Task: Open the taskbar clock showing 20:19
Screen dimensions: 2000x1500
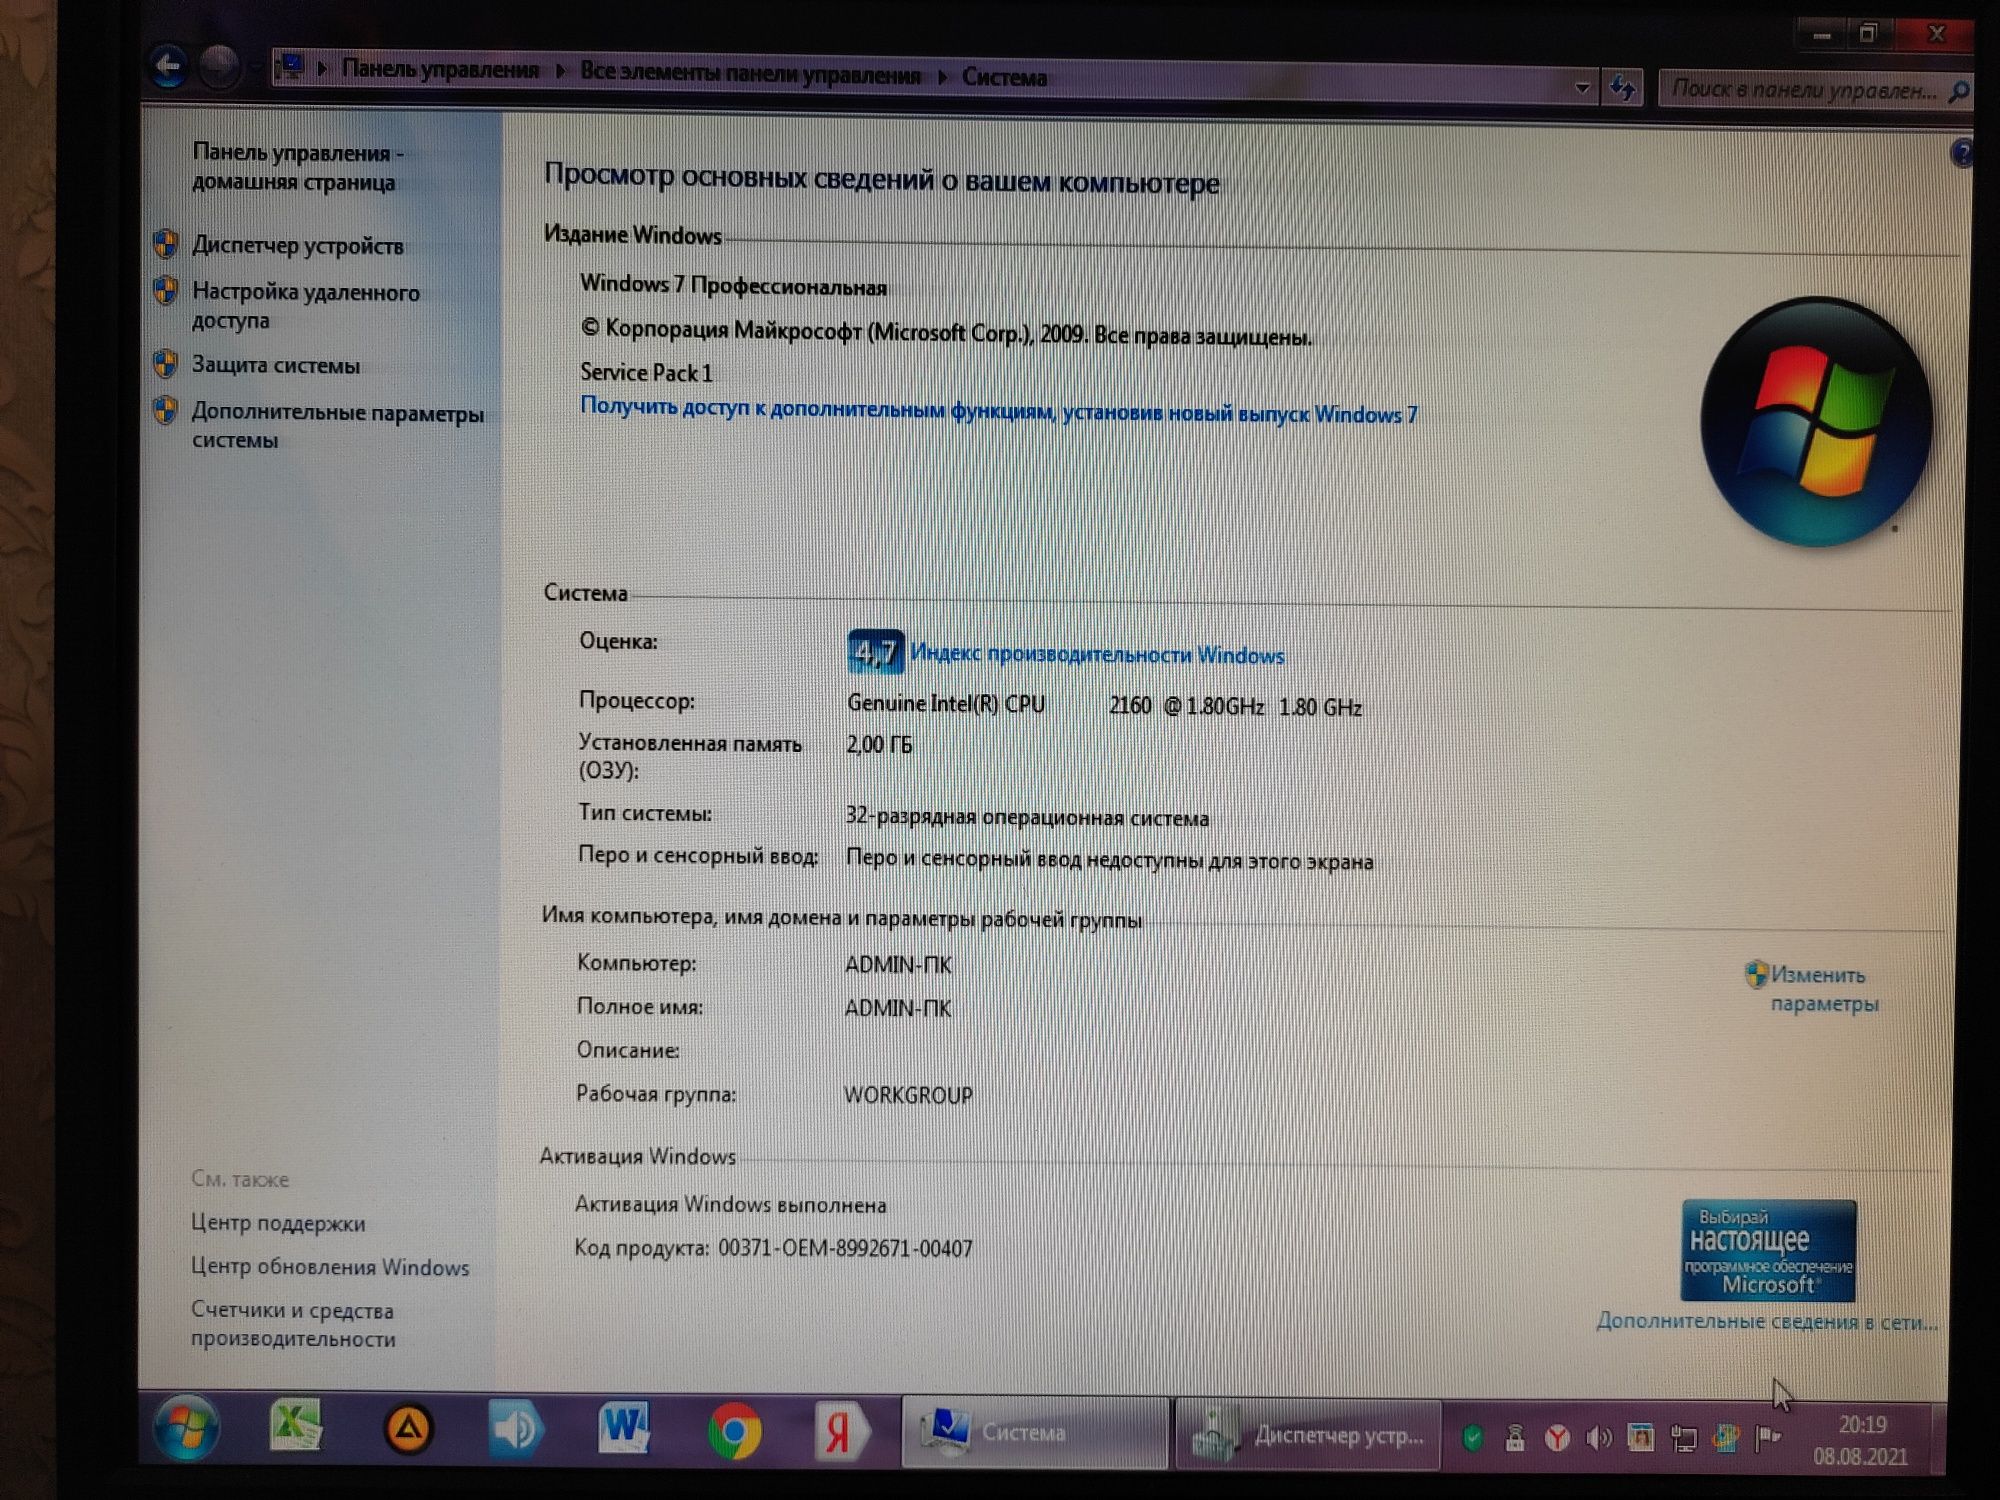Action: [1861, 1440]
